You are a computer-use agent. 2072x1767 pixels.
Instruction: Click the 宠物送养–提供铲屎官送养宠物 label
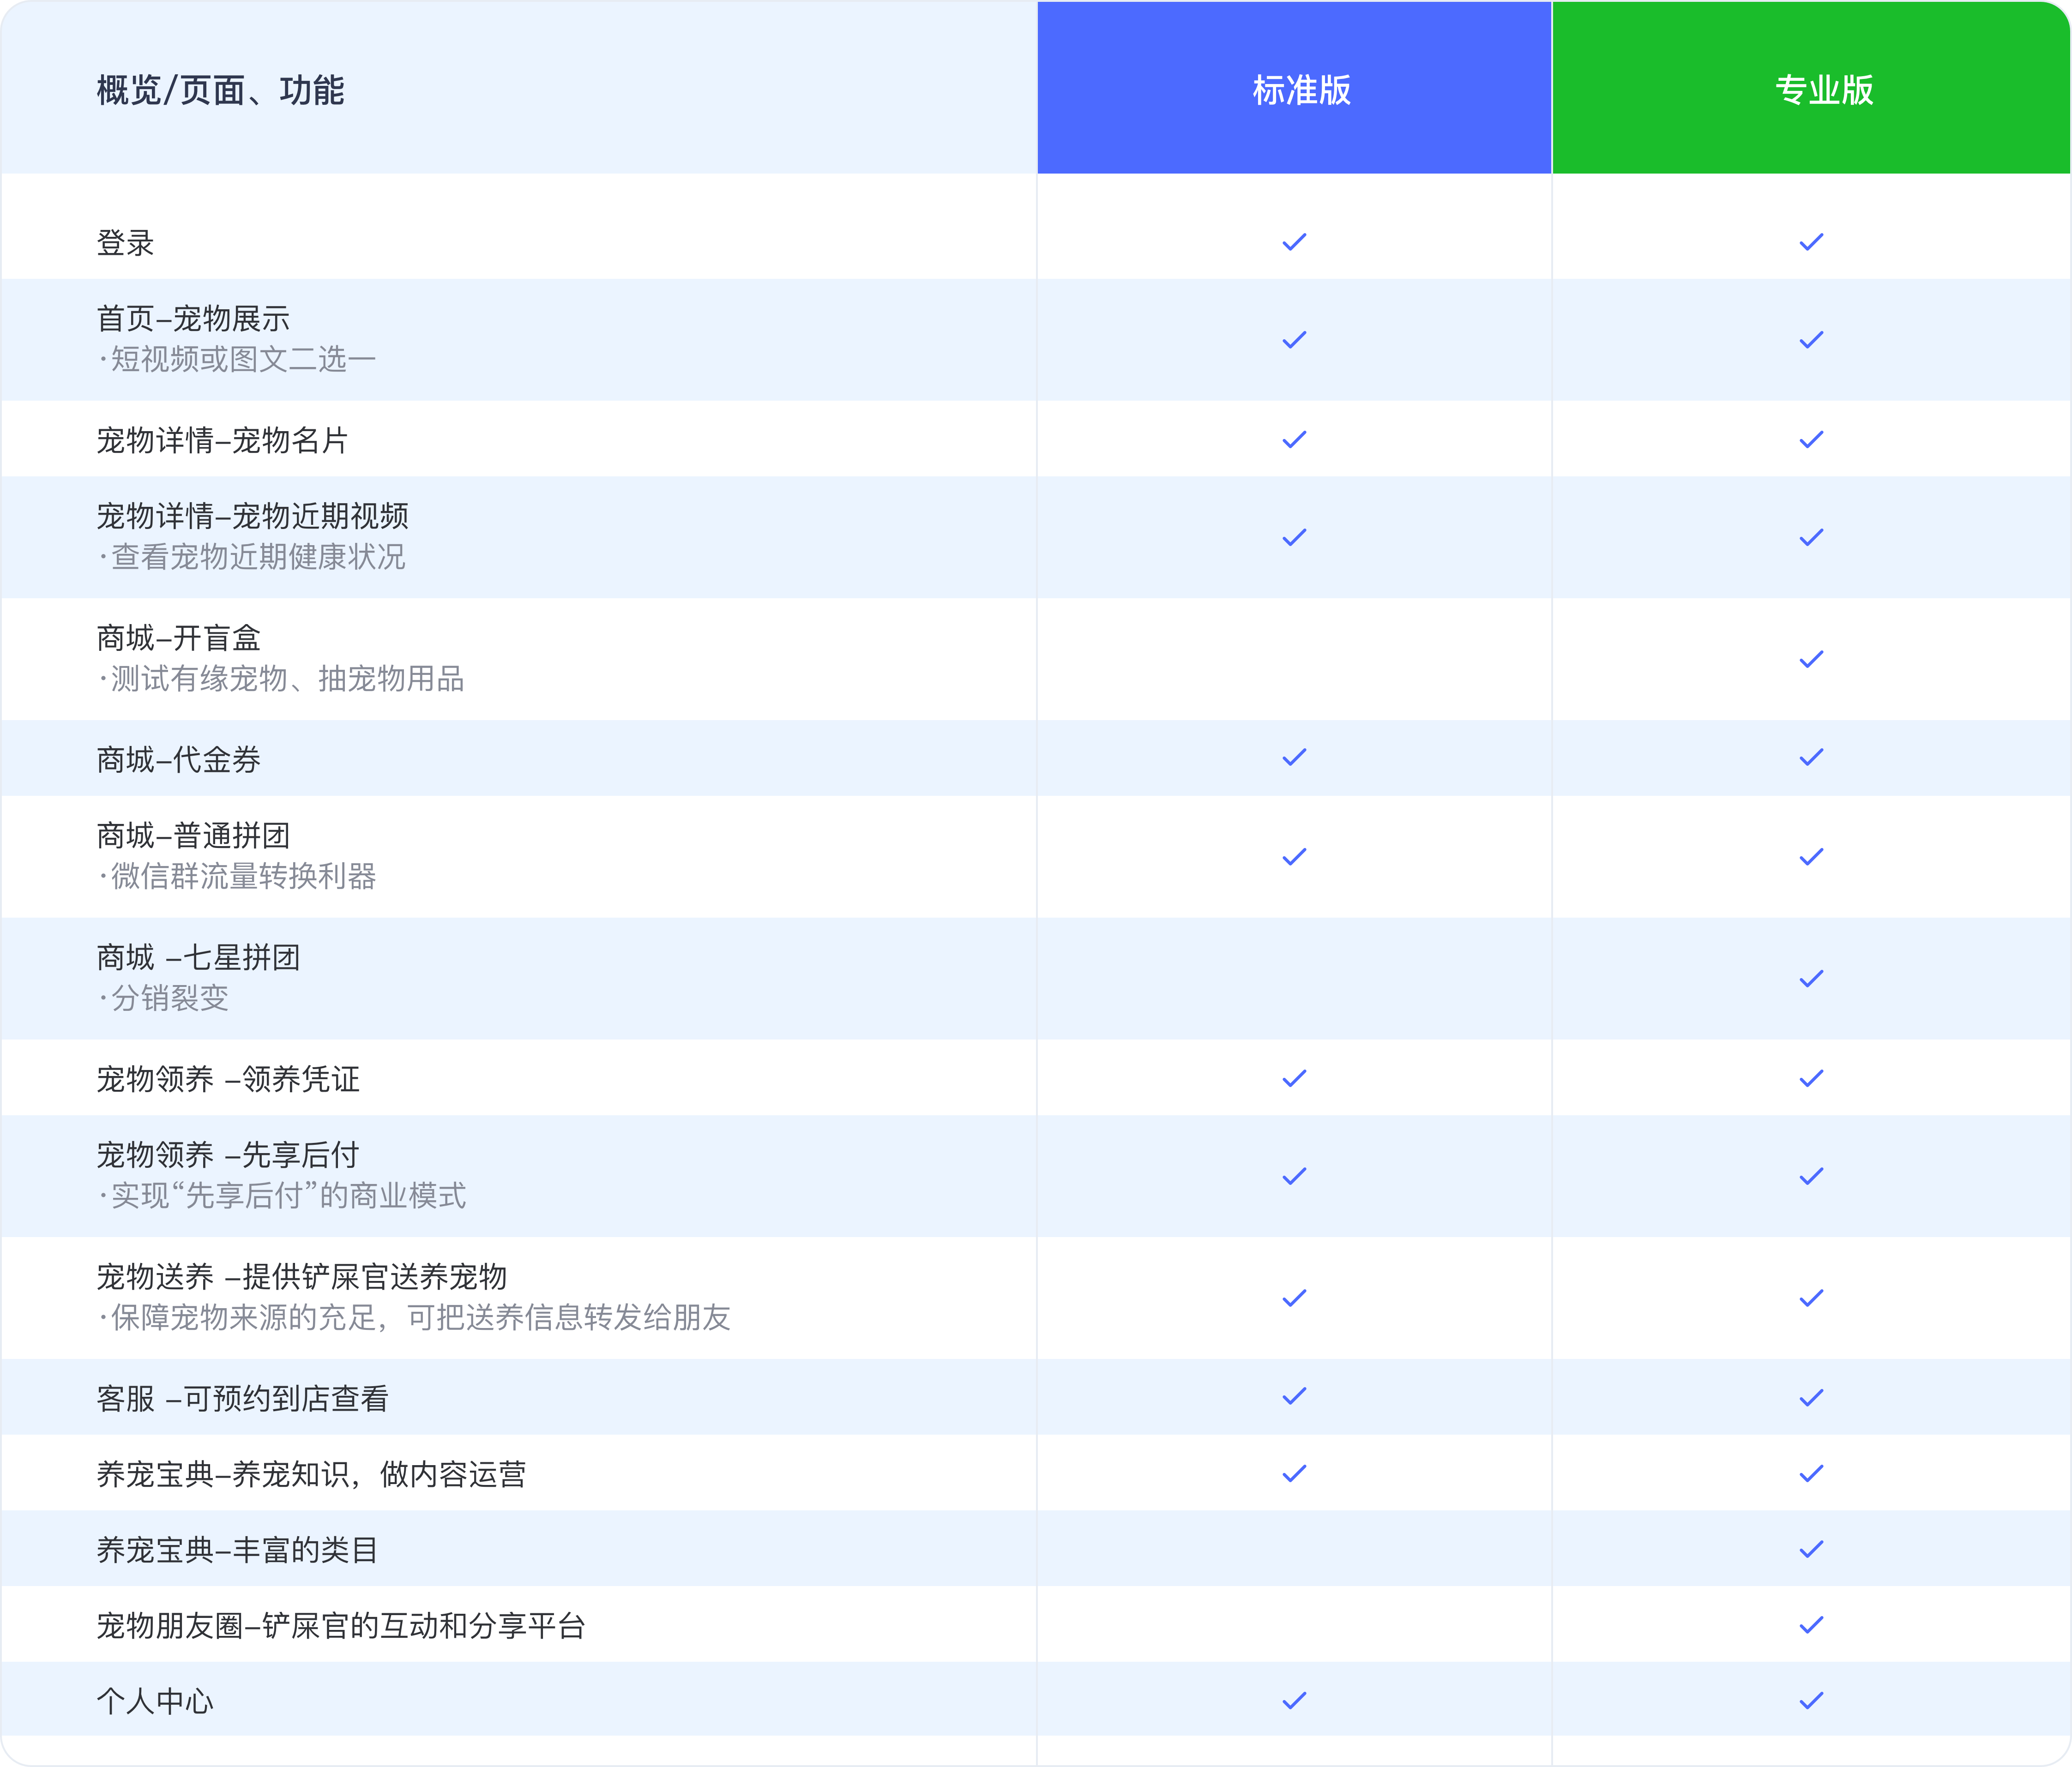coord(301,1276)
